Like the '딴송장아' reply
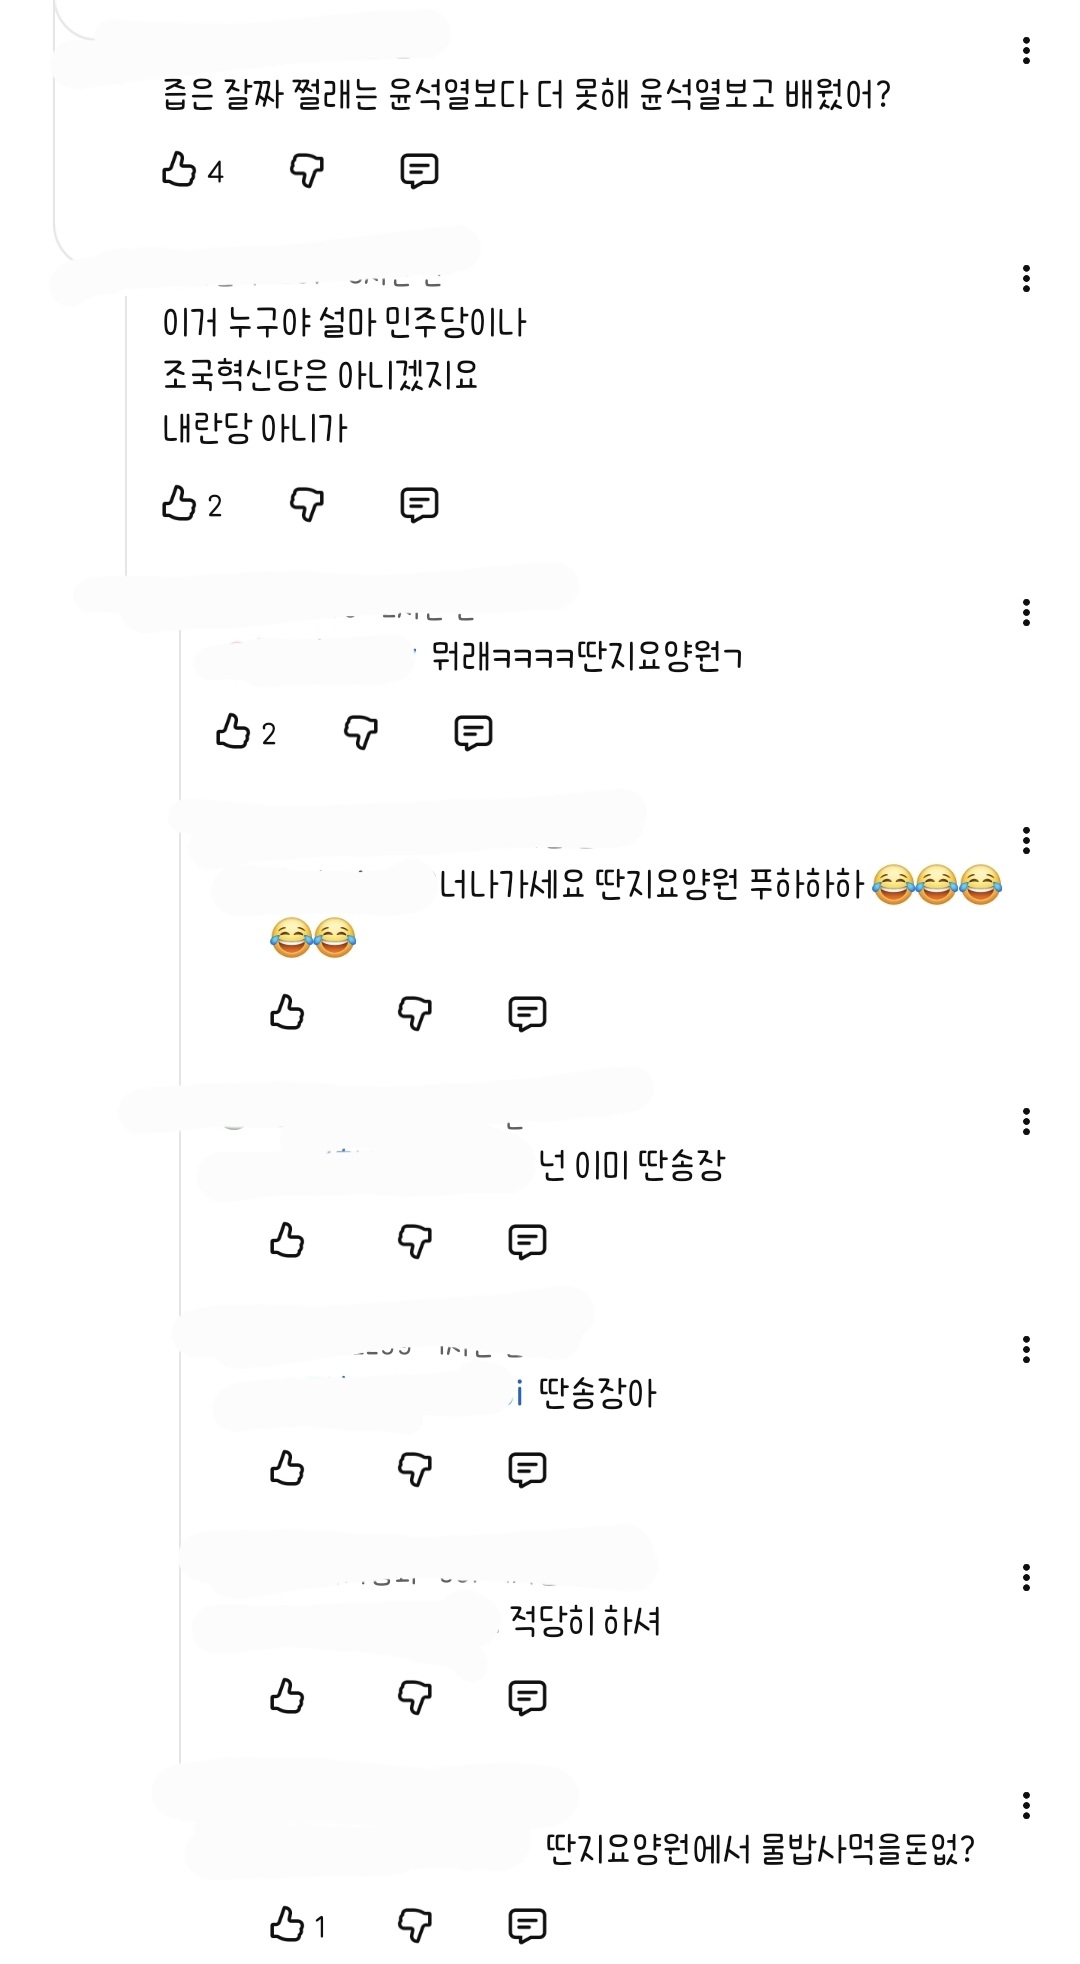1080x1964 pixels. pyautogui.click(x=287, y=1469)
